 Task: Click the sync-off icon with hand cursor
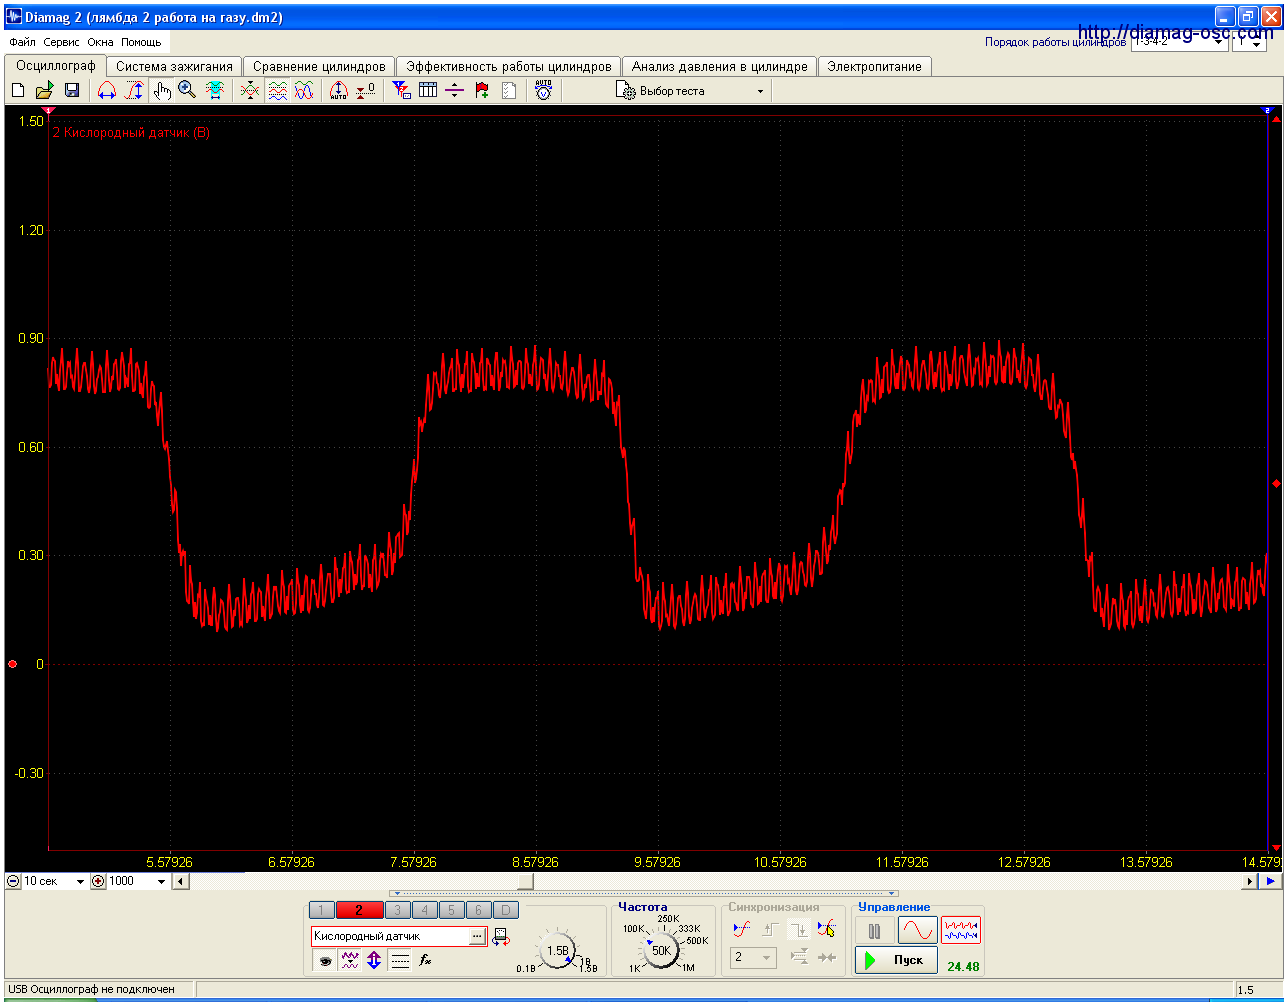(x=826, y=929)
